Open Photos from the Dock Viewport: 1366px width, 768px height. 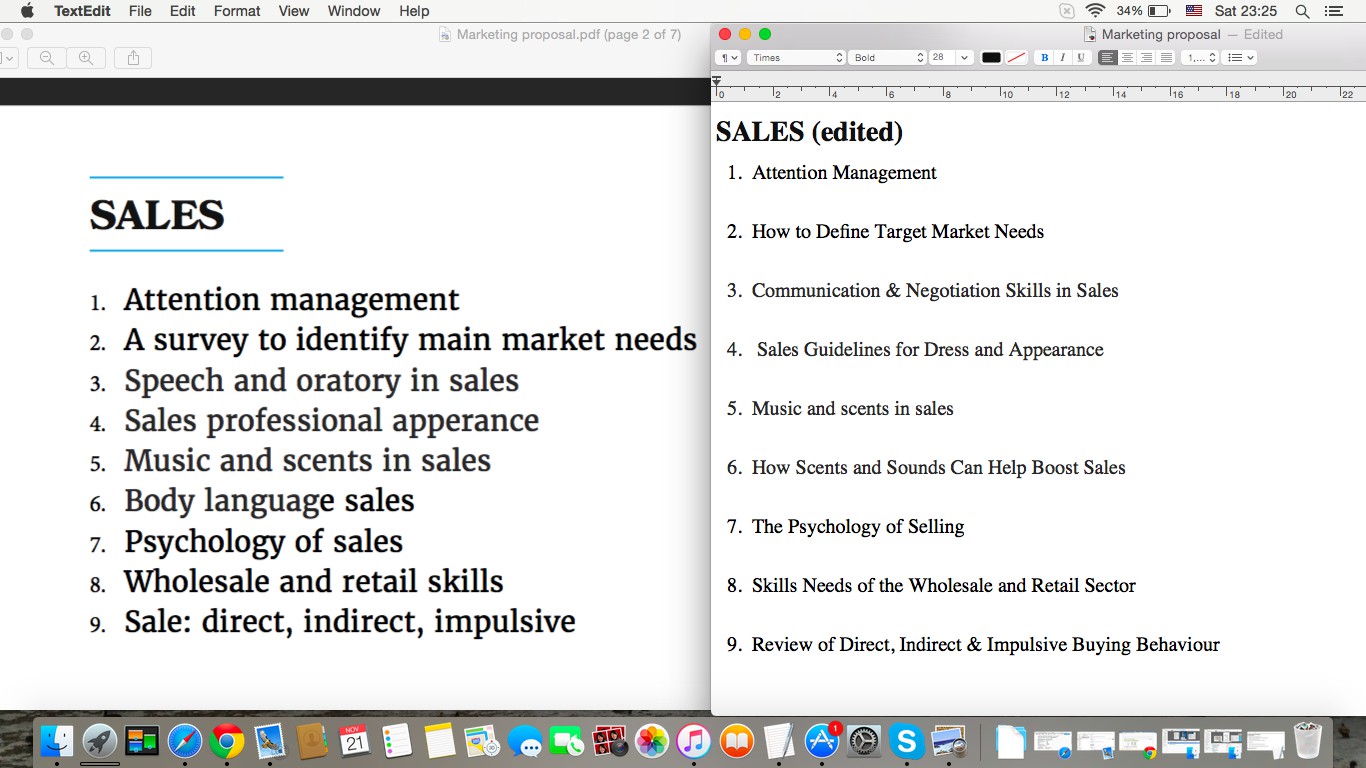[652, 741]
